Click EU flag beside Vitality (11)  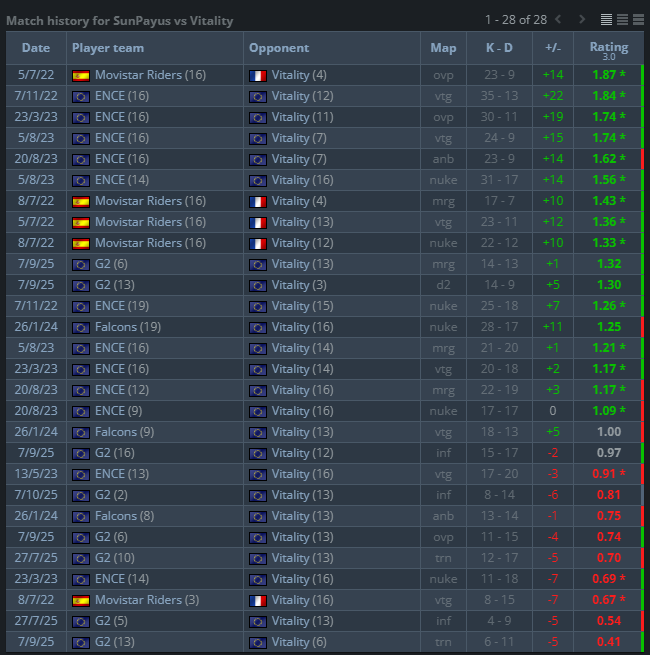click(258, 118)
